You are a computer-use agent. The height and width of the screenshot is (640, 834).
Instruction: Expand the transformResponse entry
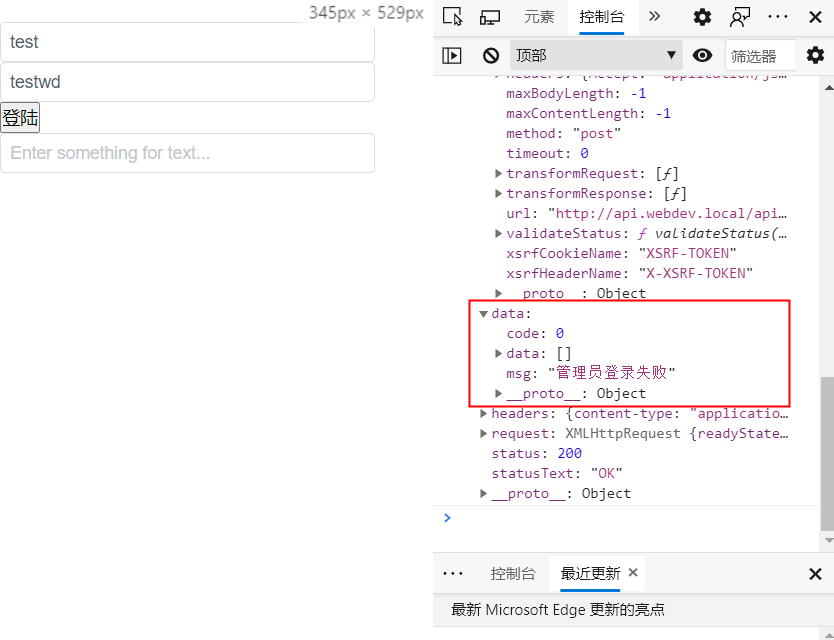(x=498, y=193)
